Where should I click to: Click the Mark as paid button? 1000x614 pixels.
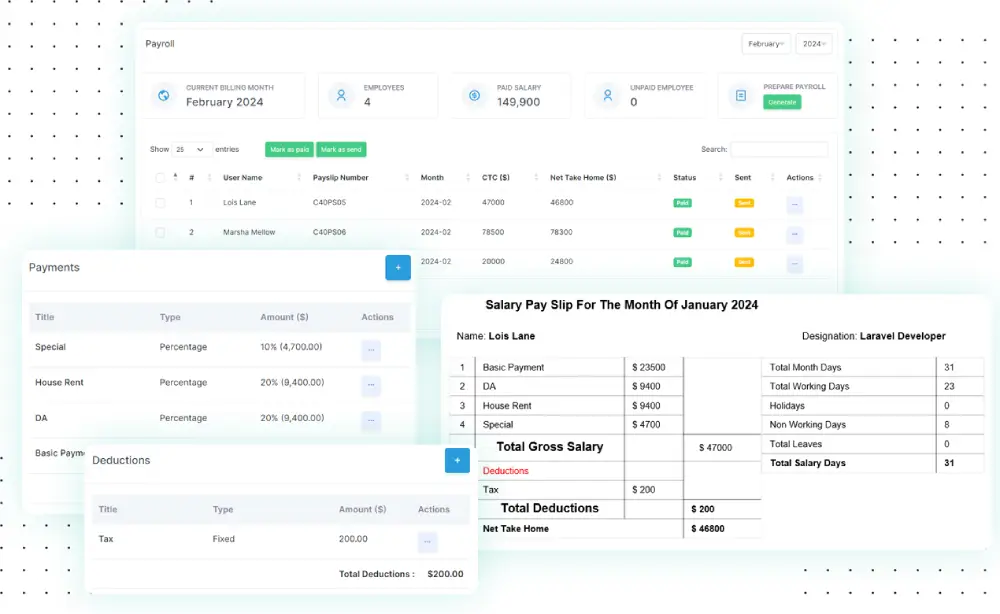(289, 150)
